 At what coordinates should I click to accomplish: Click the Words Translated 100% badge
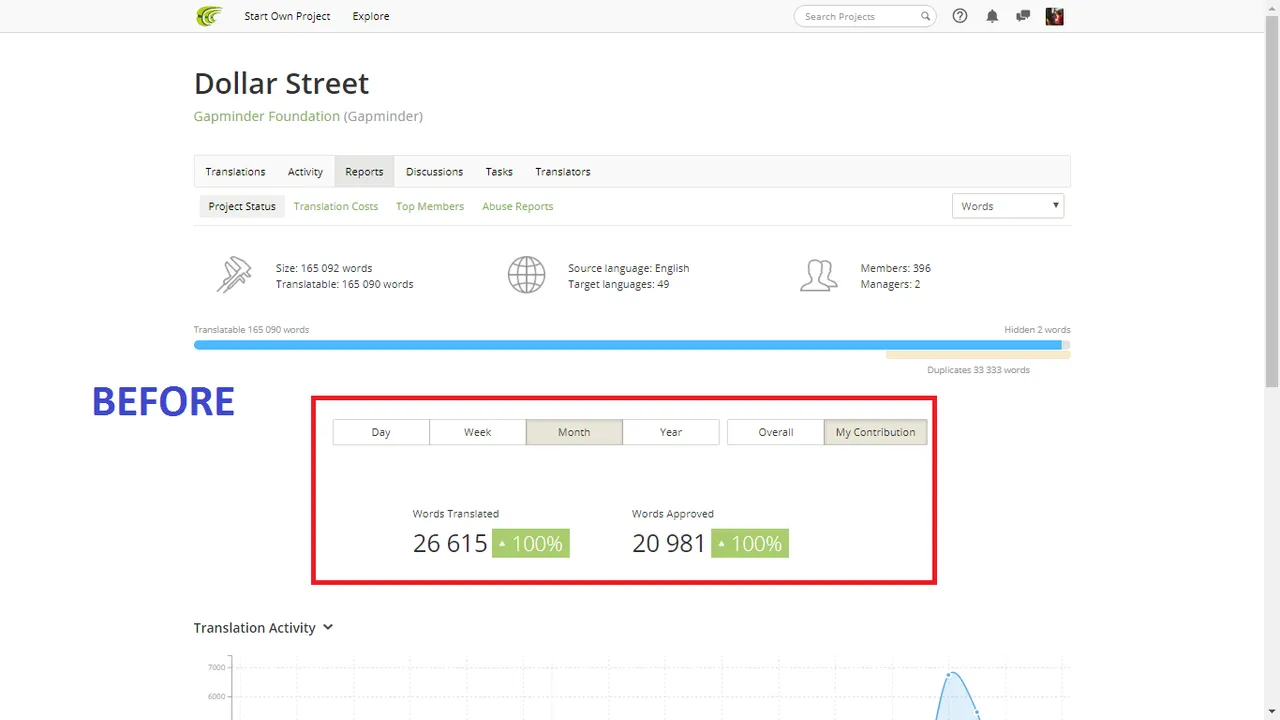[531, 543]
